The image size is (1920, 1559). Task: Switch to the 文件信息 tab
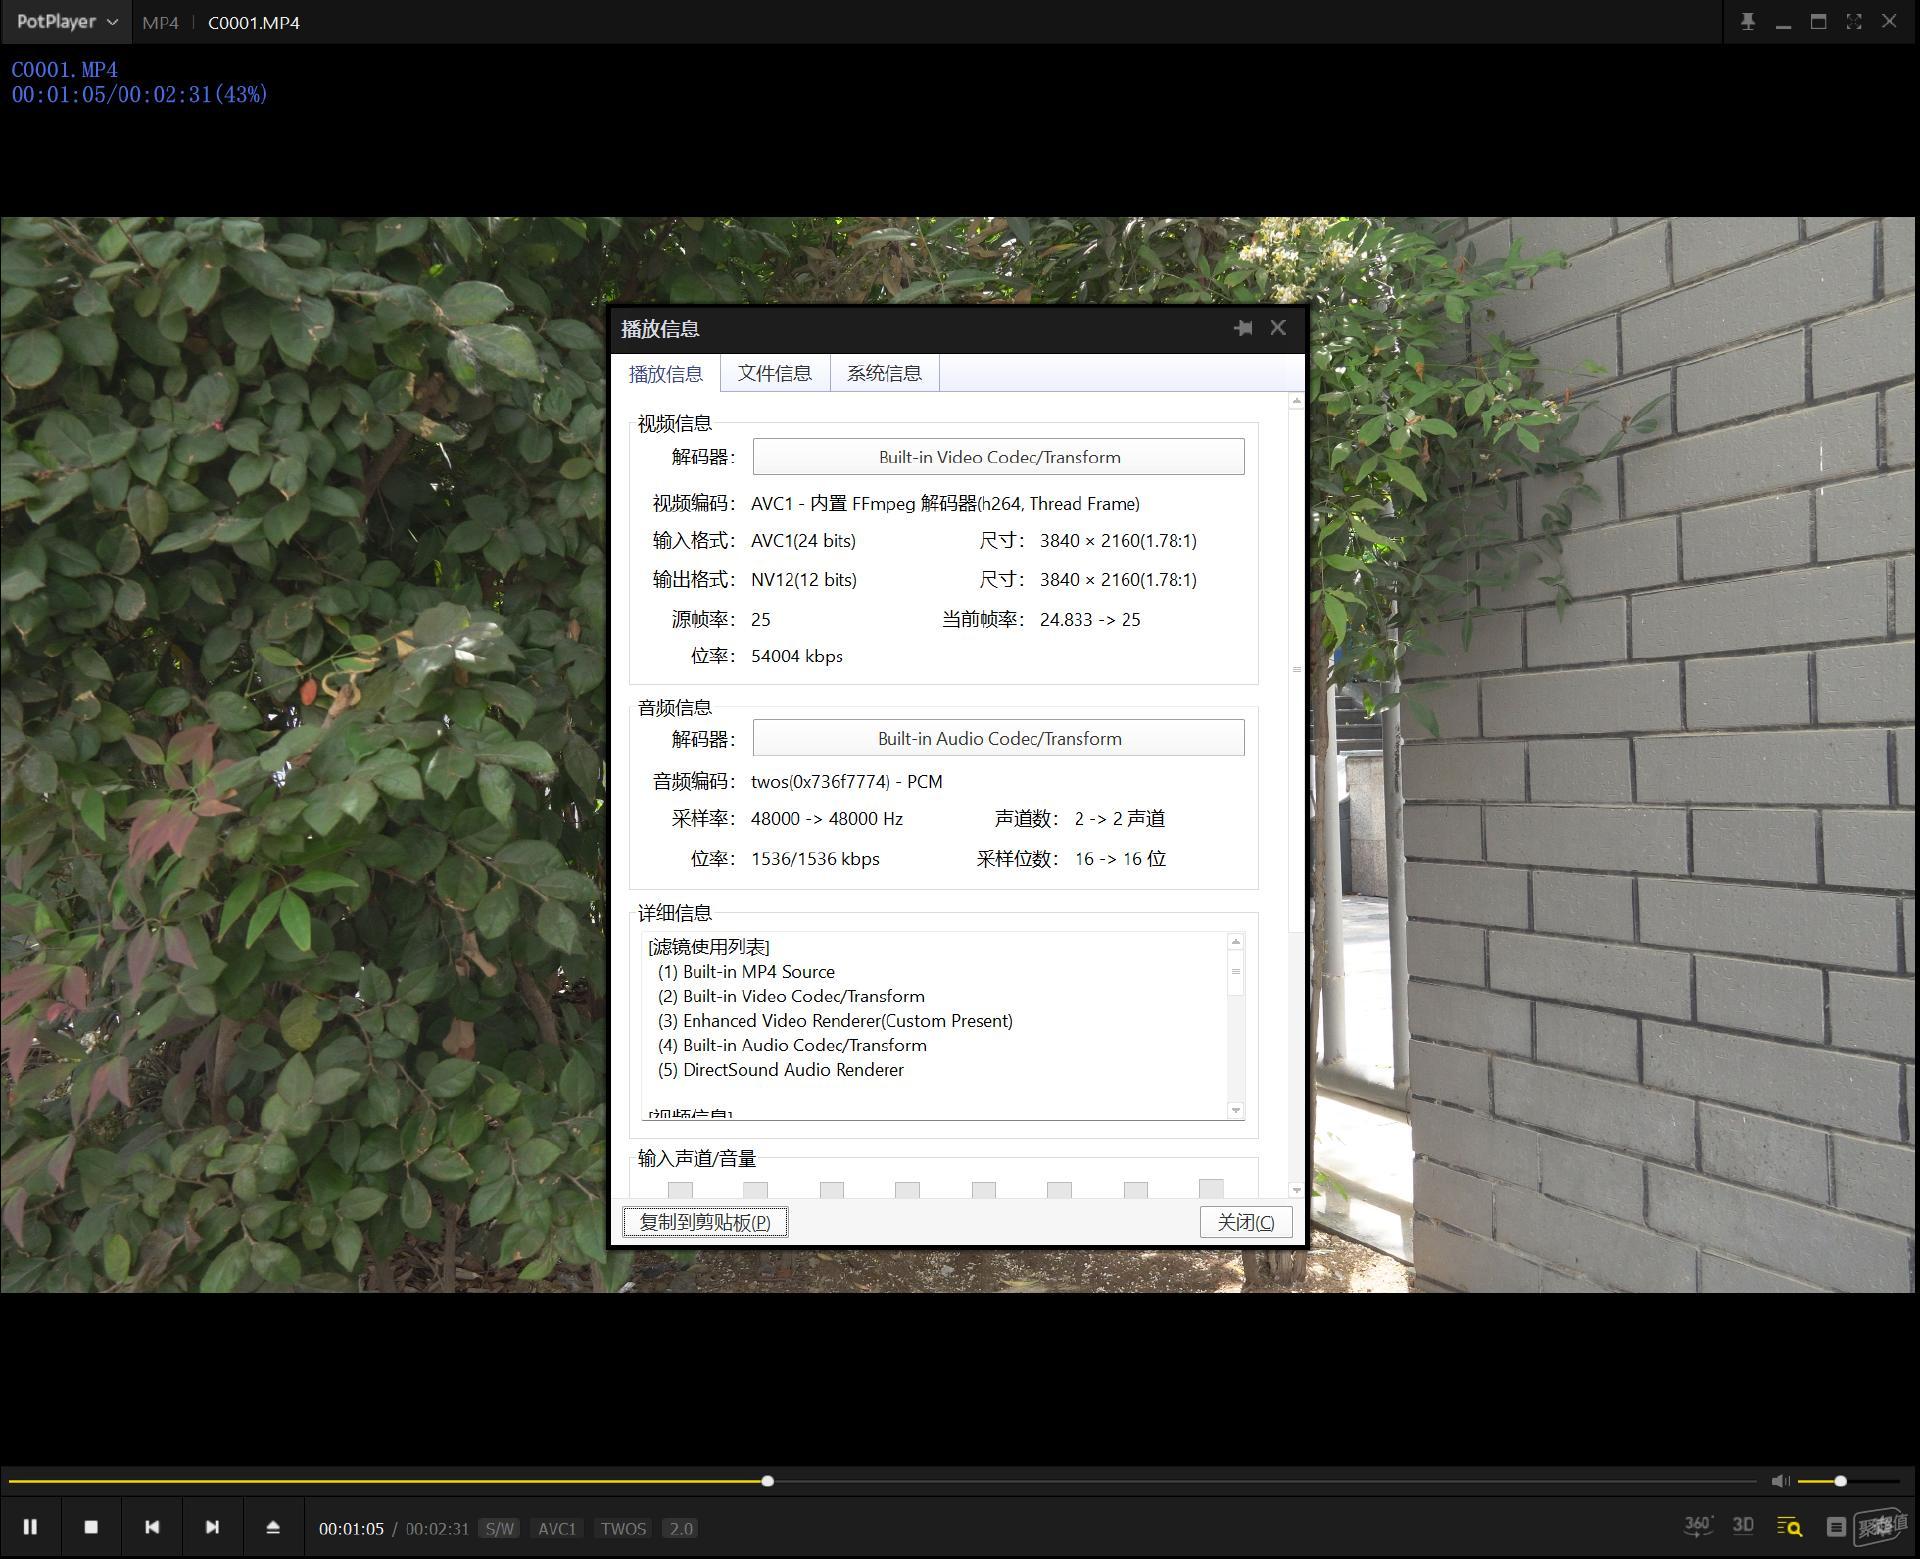(x=775, y=373)
